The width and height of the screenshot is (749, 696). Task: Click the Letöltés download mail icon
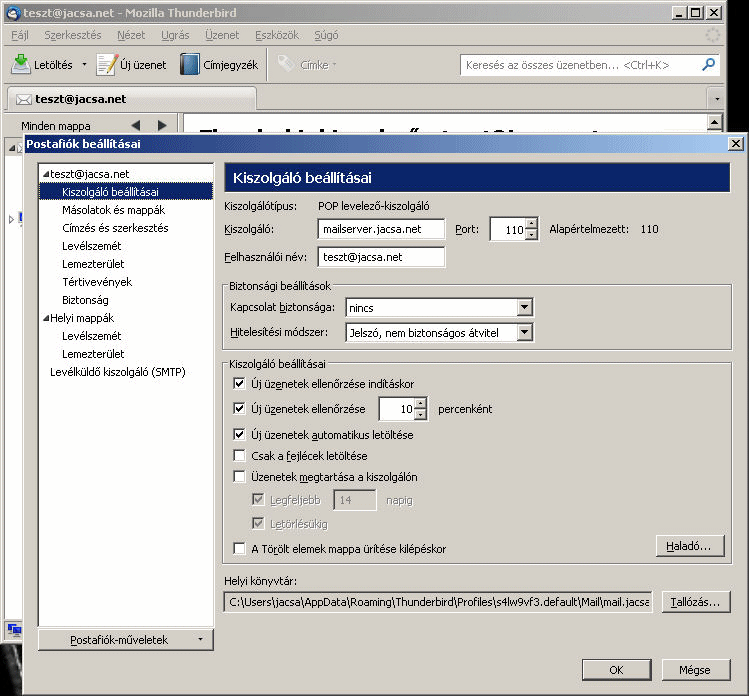[x=21, y=64]
